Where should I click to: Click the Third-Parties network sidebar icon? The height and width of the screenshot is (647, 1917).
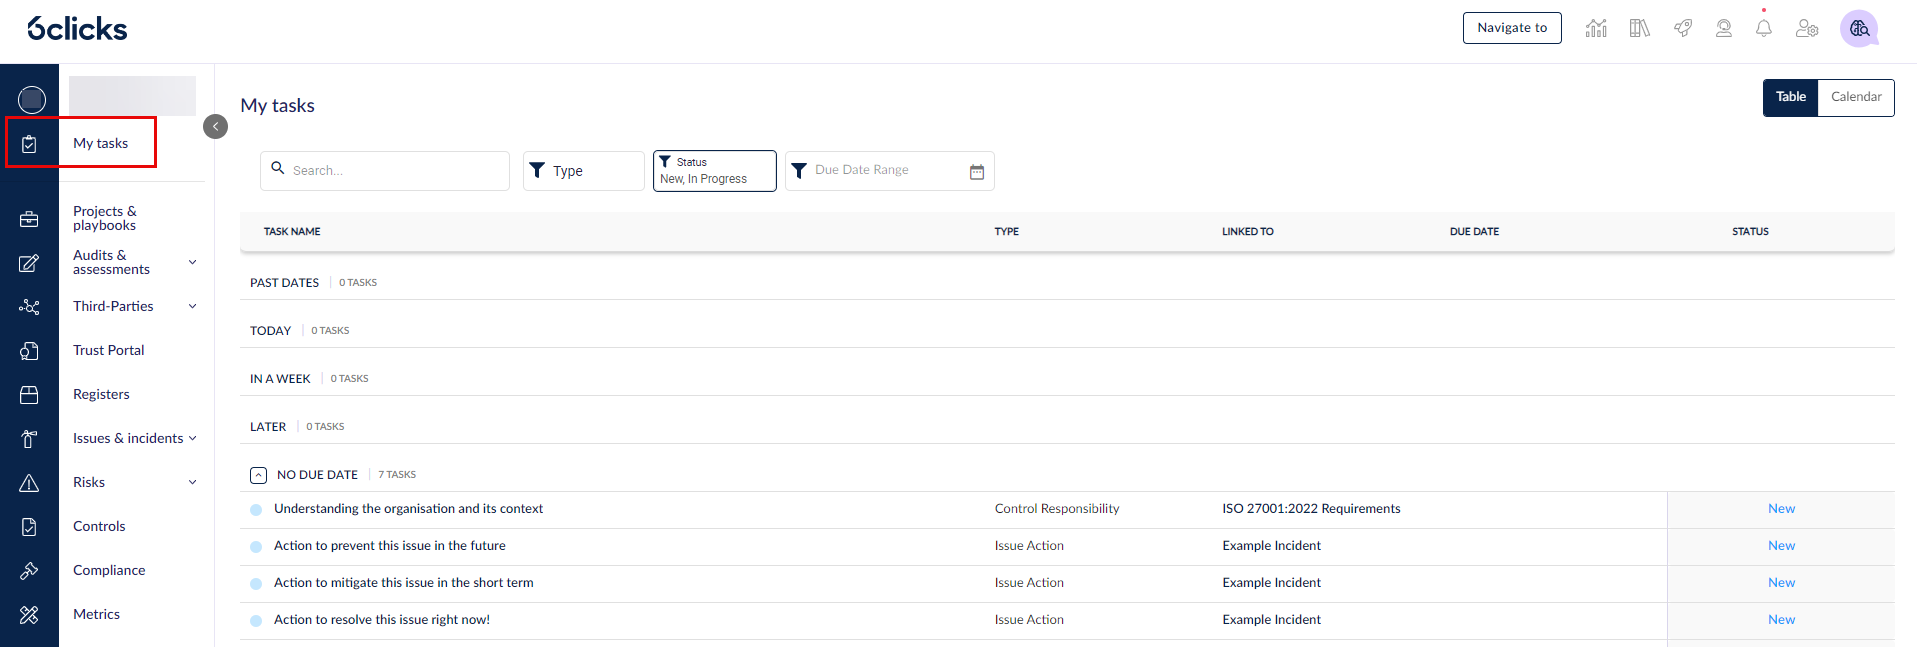pos(29,307)
